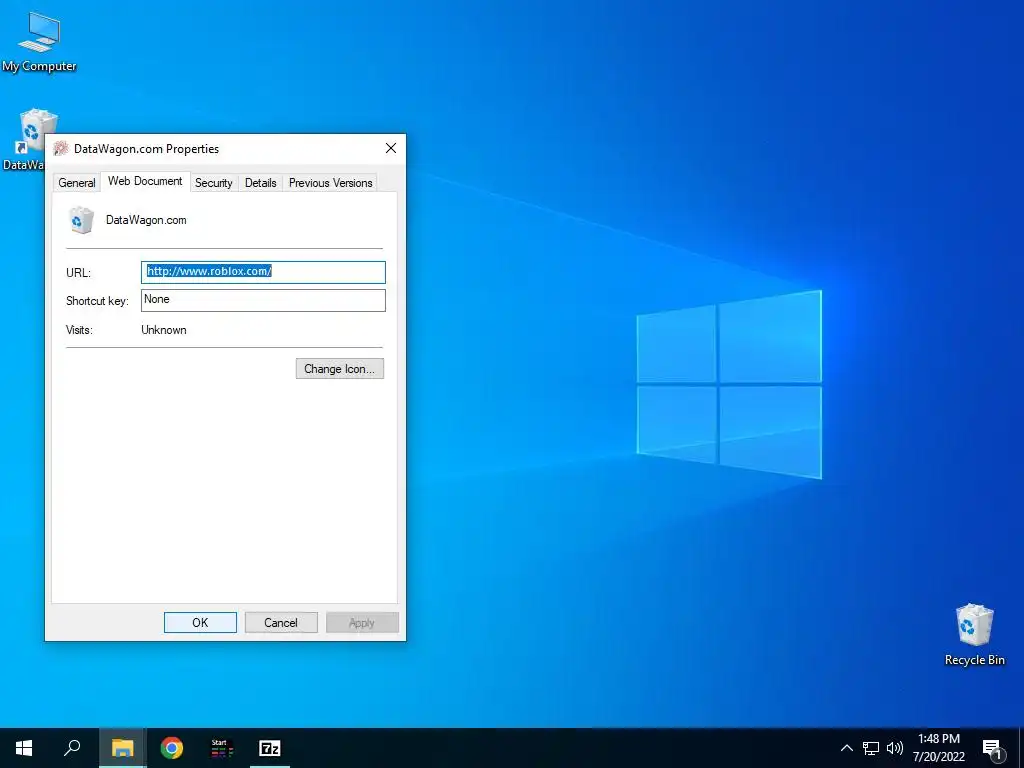
Task: Click the Shortcut key field showing None
Action: click(x=263, y=300)
